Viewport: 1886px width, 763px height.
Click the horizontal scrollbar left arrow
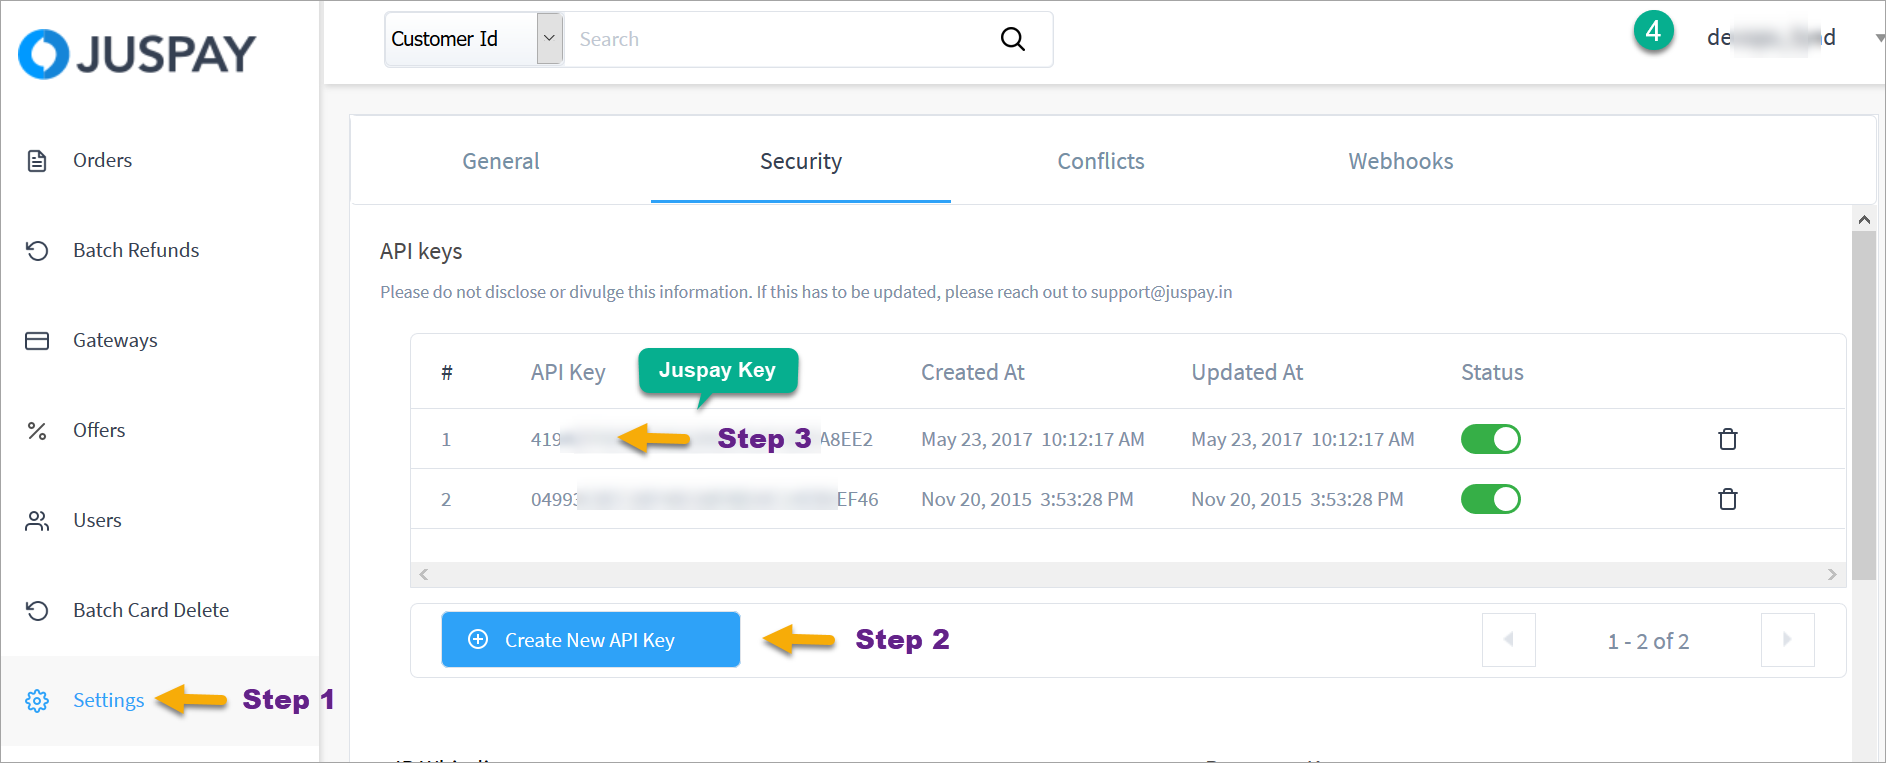(x=424, y=574)
